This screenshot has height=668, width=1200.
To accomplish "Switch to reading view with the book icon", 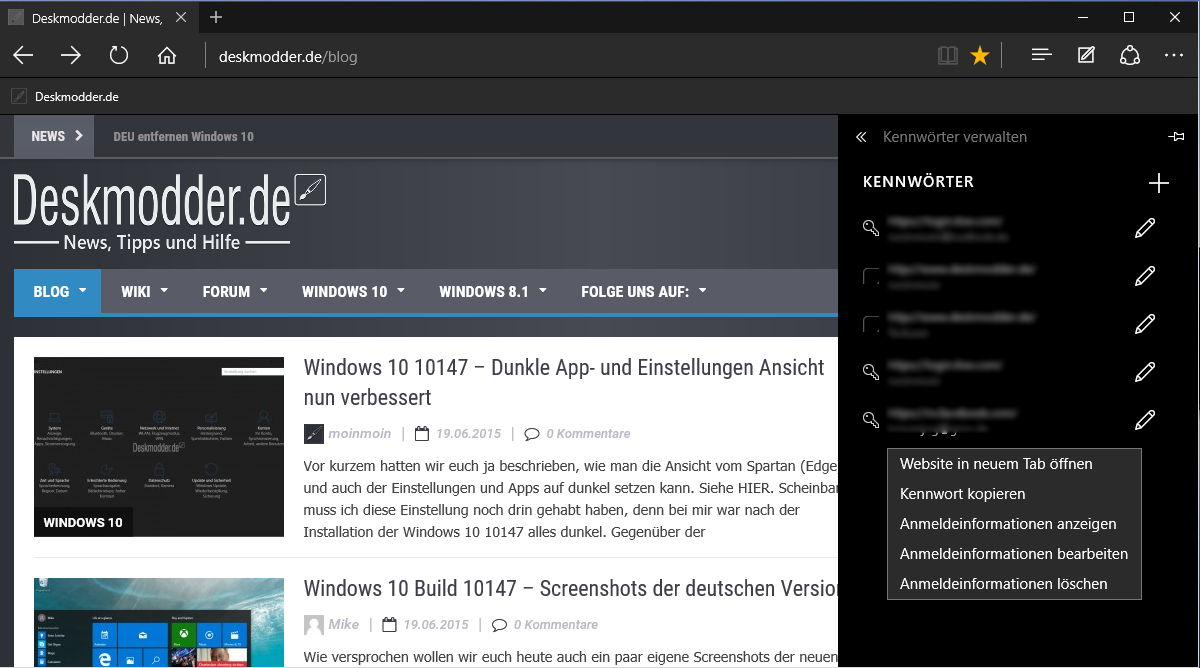I will point(947,56).
